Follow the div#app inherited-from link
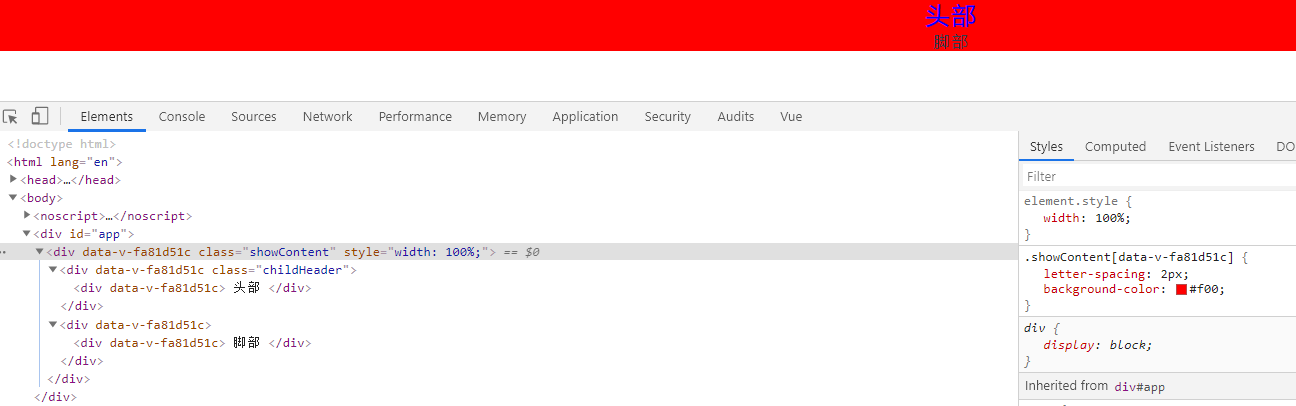The width and height of the screenshot is (1296, 406). (x=1140, y=386)
